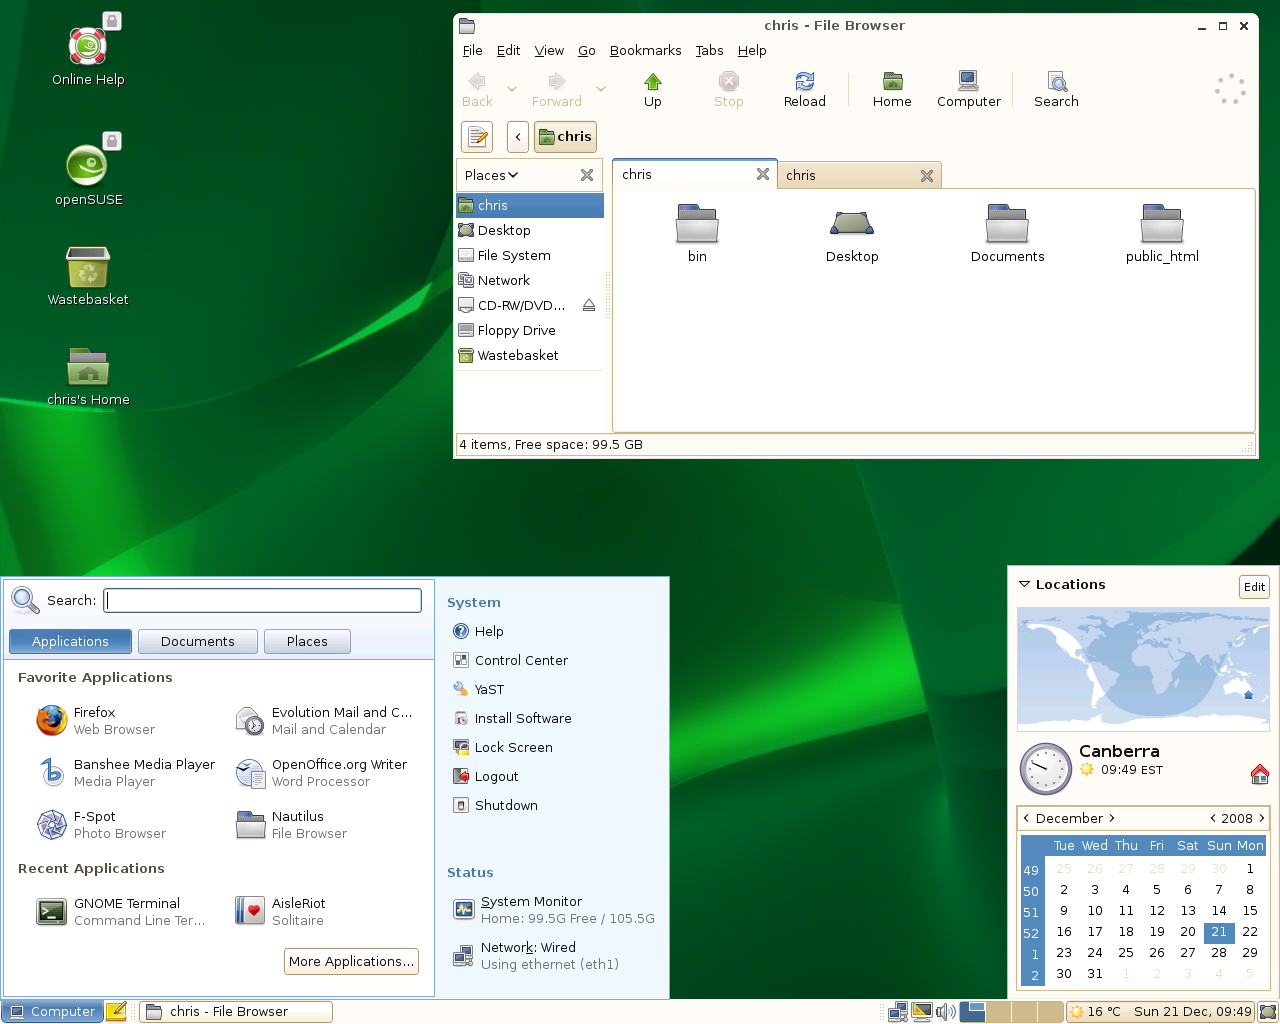Image resolution: width=1280 pixels, height=1024 pixels.
Task: Open the bin folder
Action: 697,234
